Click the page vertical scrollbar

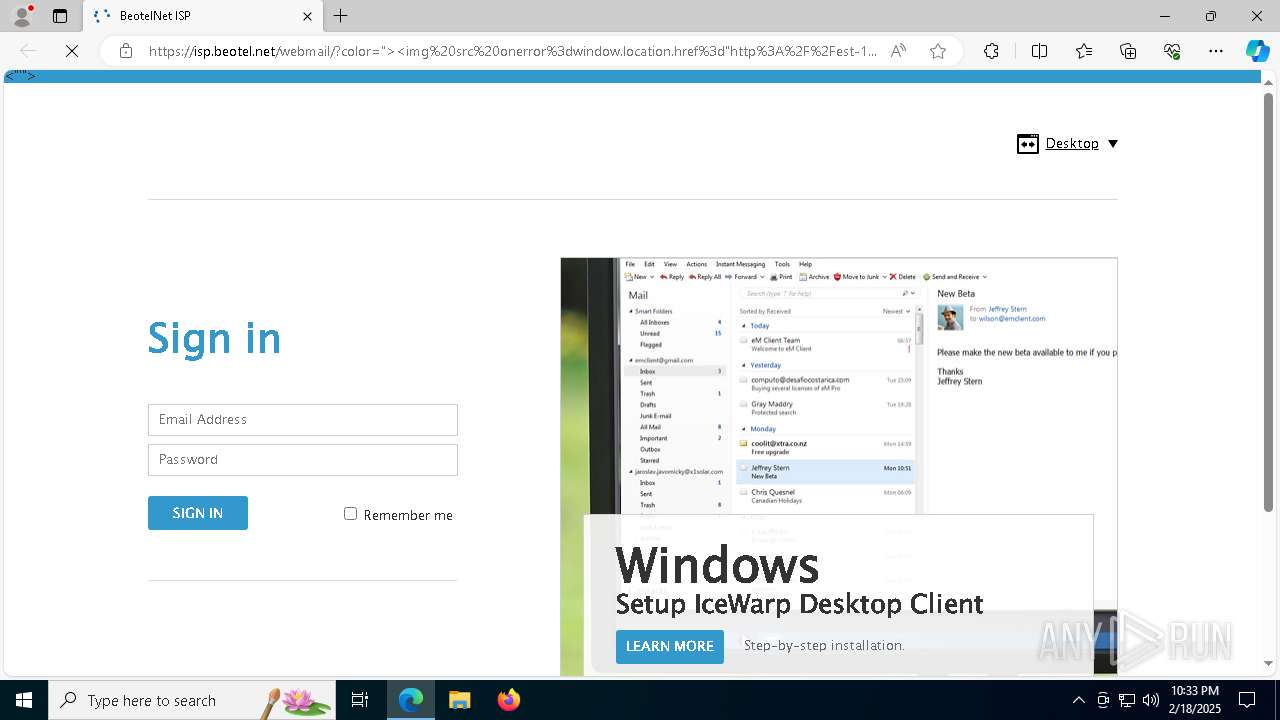(x=1269, y=302)
